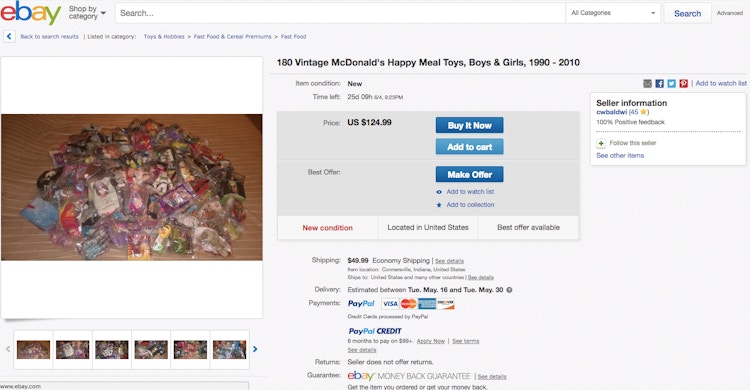Click the back arrow to search results

tap(9, 36)
